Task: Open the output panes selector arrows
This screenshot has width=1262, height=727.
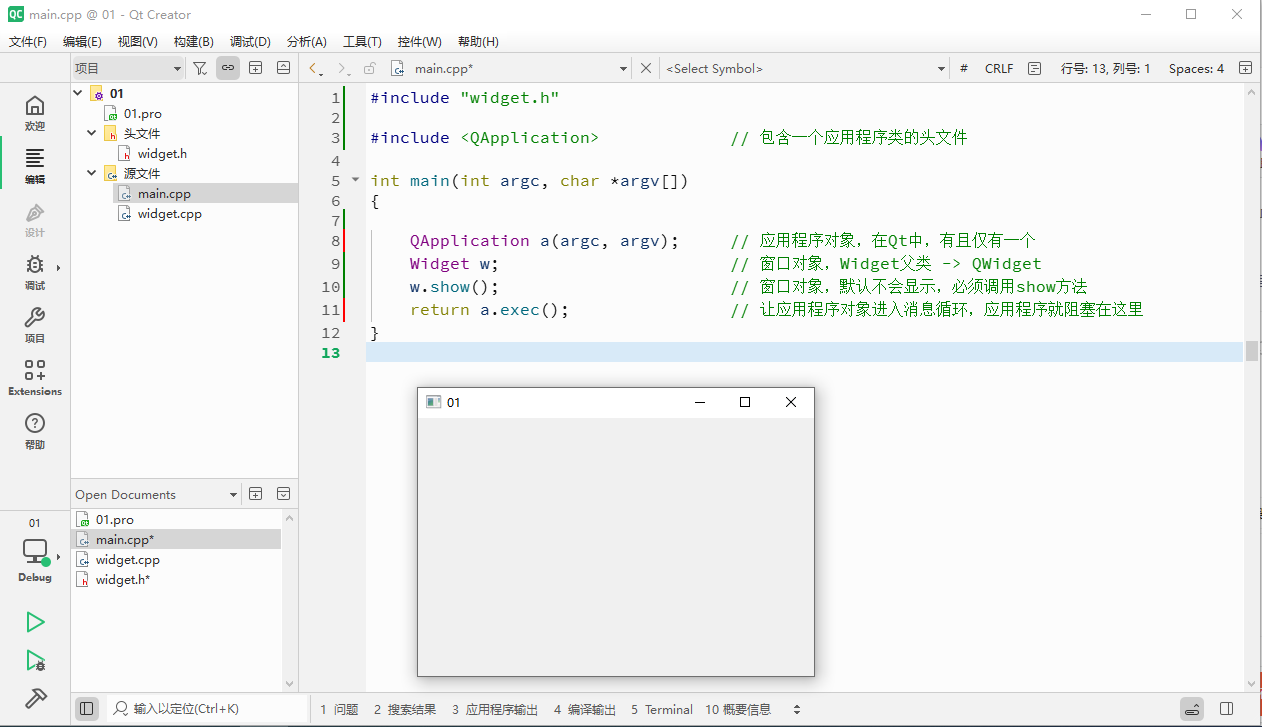Action: 797,709
